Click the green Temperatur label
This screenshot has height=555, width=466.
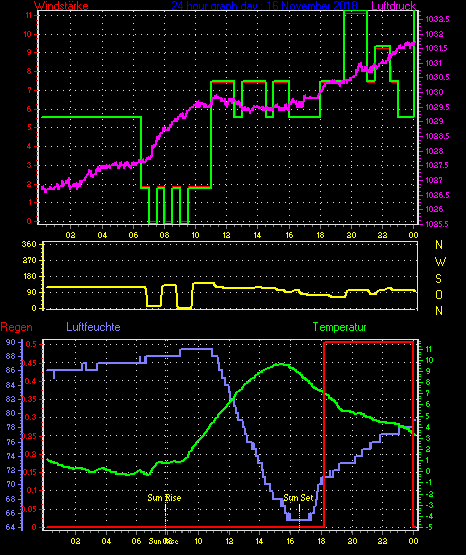[x=339, y=327]
